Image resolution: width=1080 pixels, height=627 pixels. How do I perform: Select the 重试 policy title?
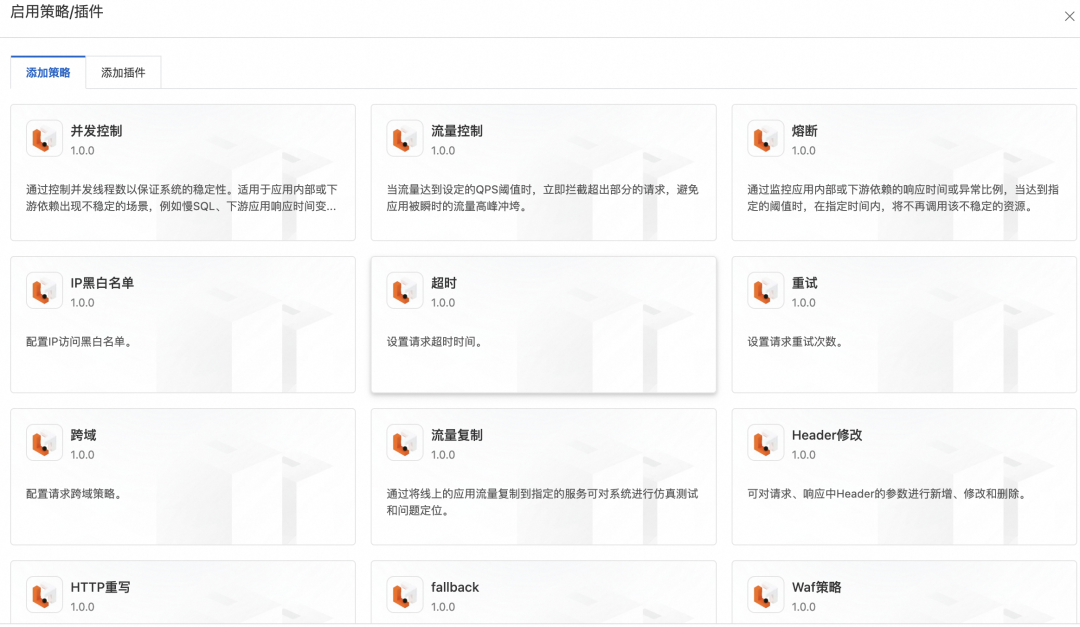tap(804, 283)
